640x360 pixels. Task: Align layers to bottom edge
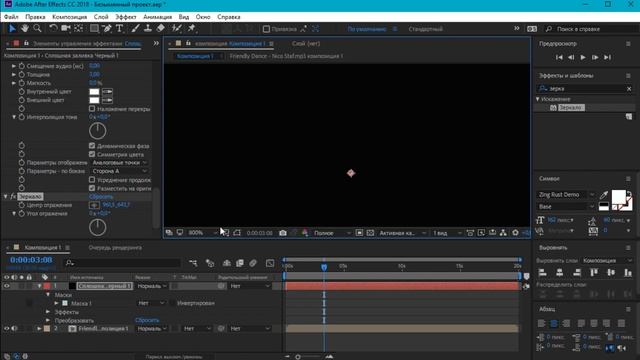[x=628, y=273]
